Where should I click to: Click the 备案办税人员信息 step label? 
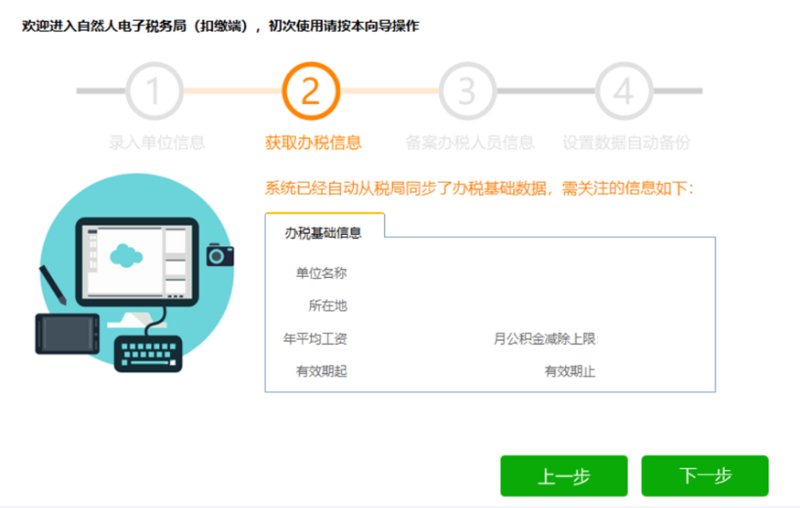(x=470, y=143)
